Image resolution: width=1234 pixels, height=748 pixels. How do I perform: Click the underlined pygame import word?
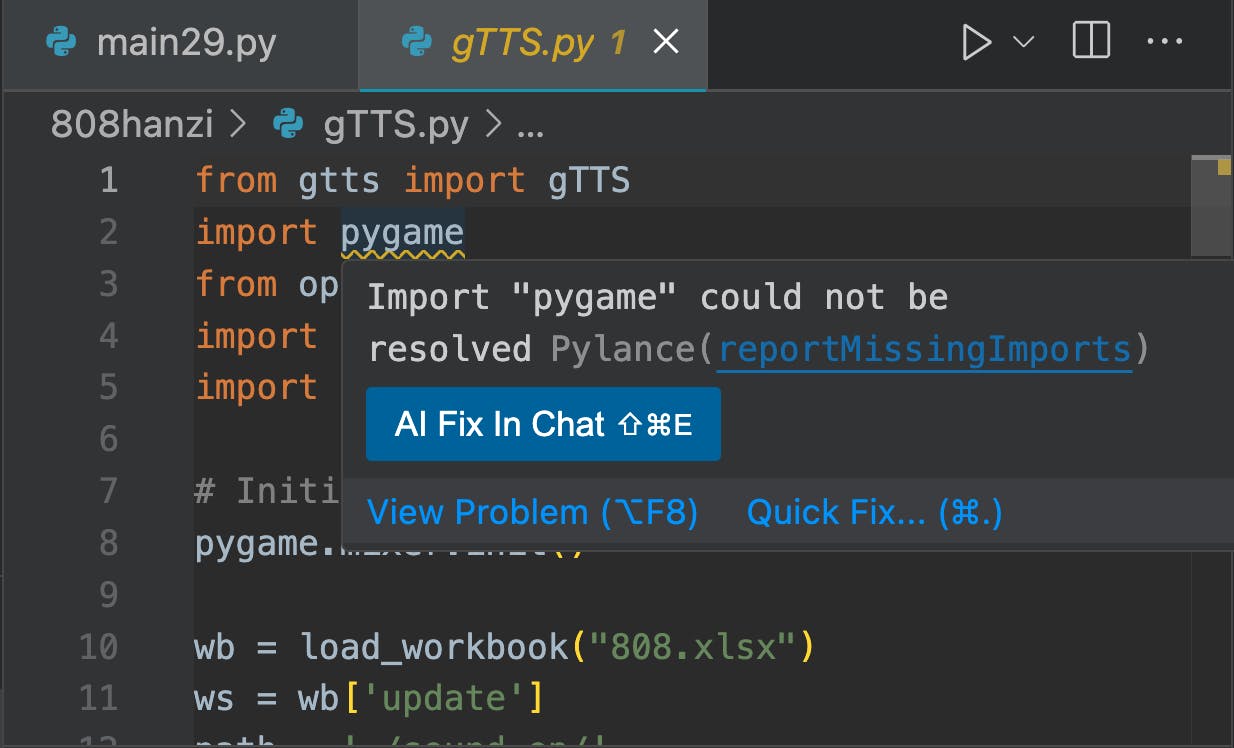[x=402, y=233]
